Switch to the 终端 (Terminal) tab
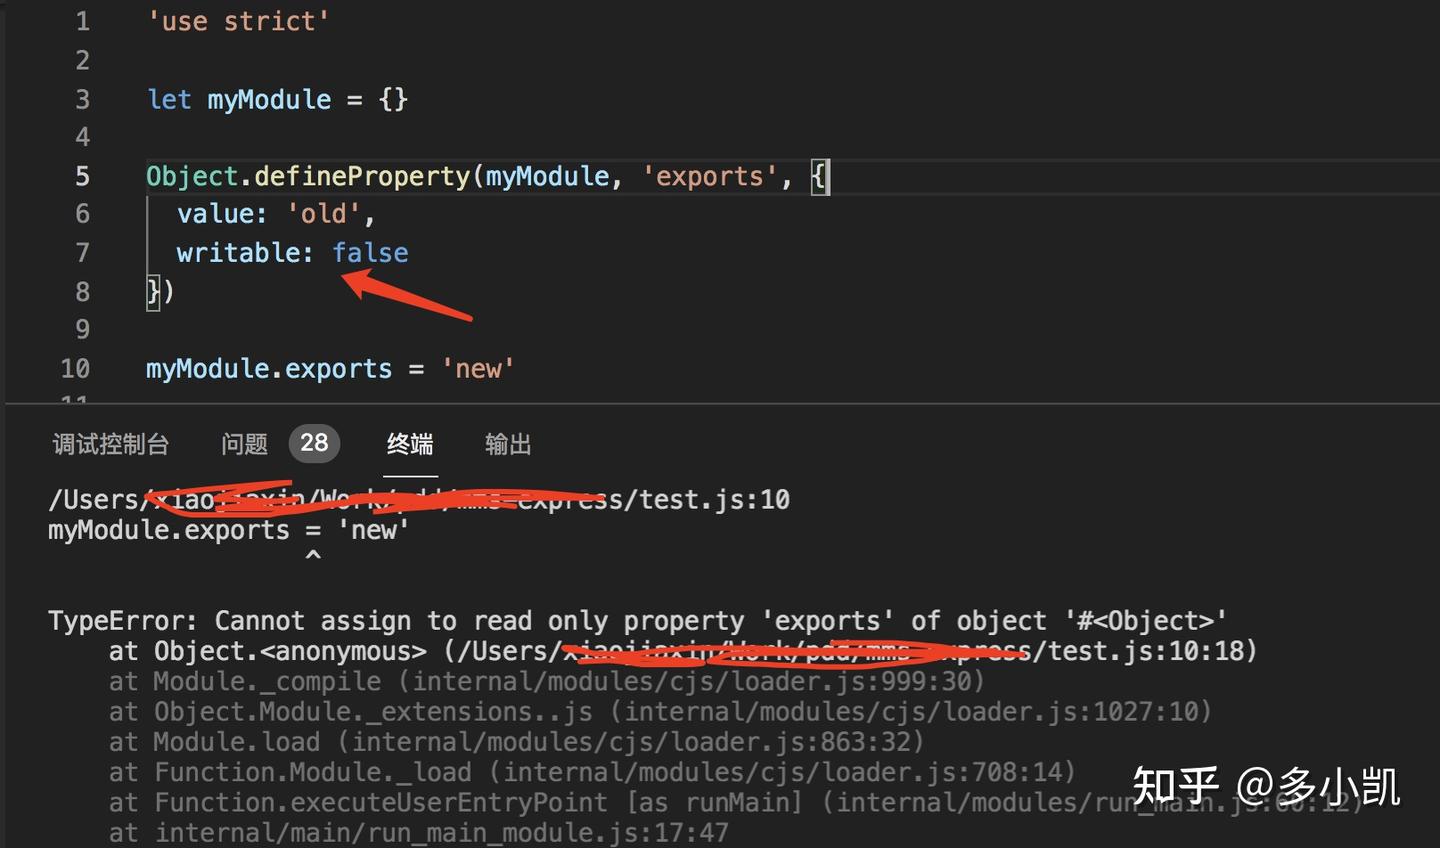The width and height of the screenshot is (1440, 848). pyautogui.click(x=409, y=444)
